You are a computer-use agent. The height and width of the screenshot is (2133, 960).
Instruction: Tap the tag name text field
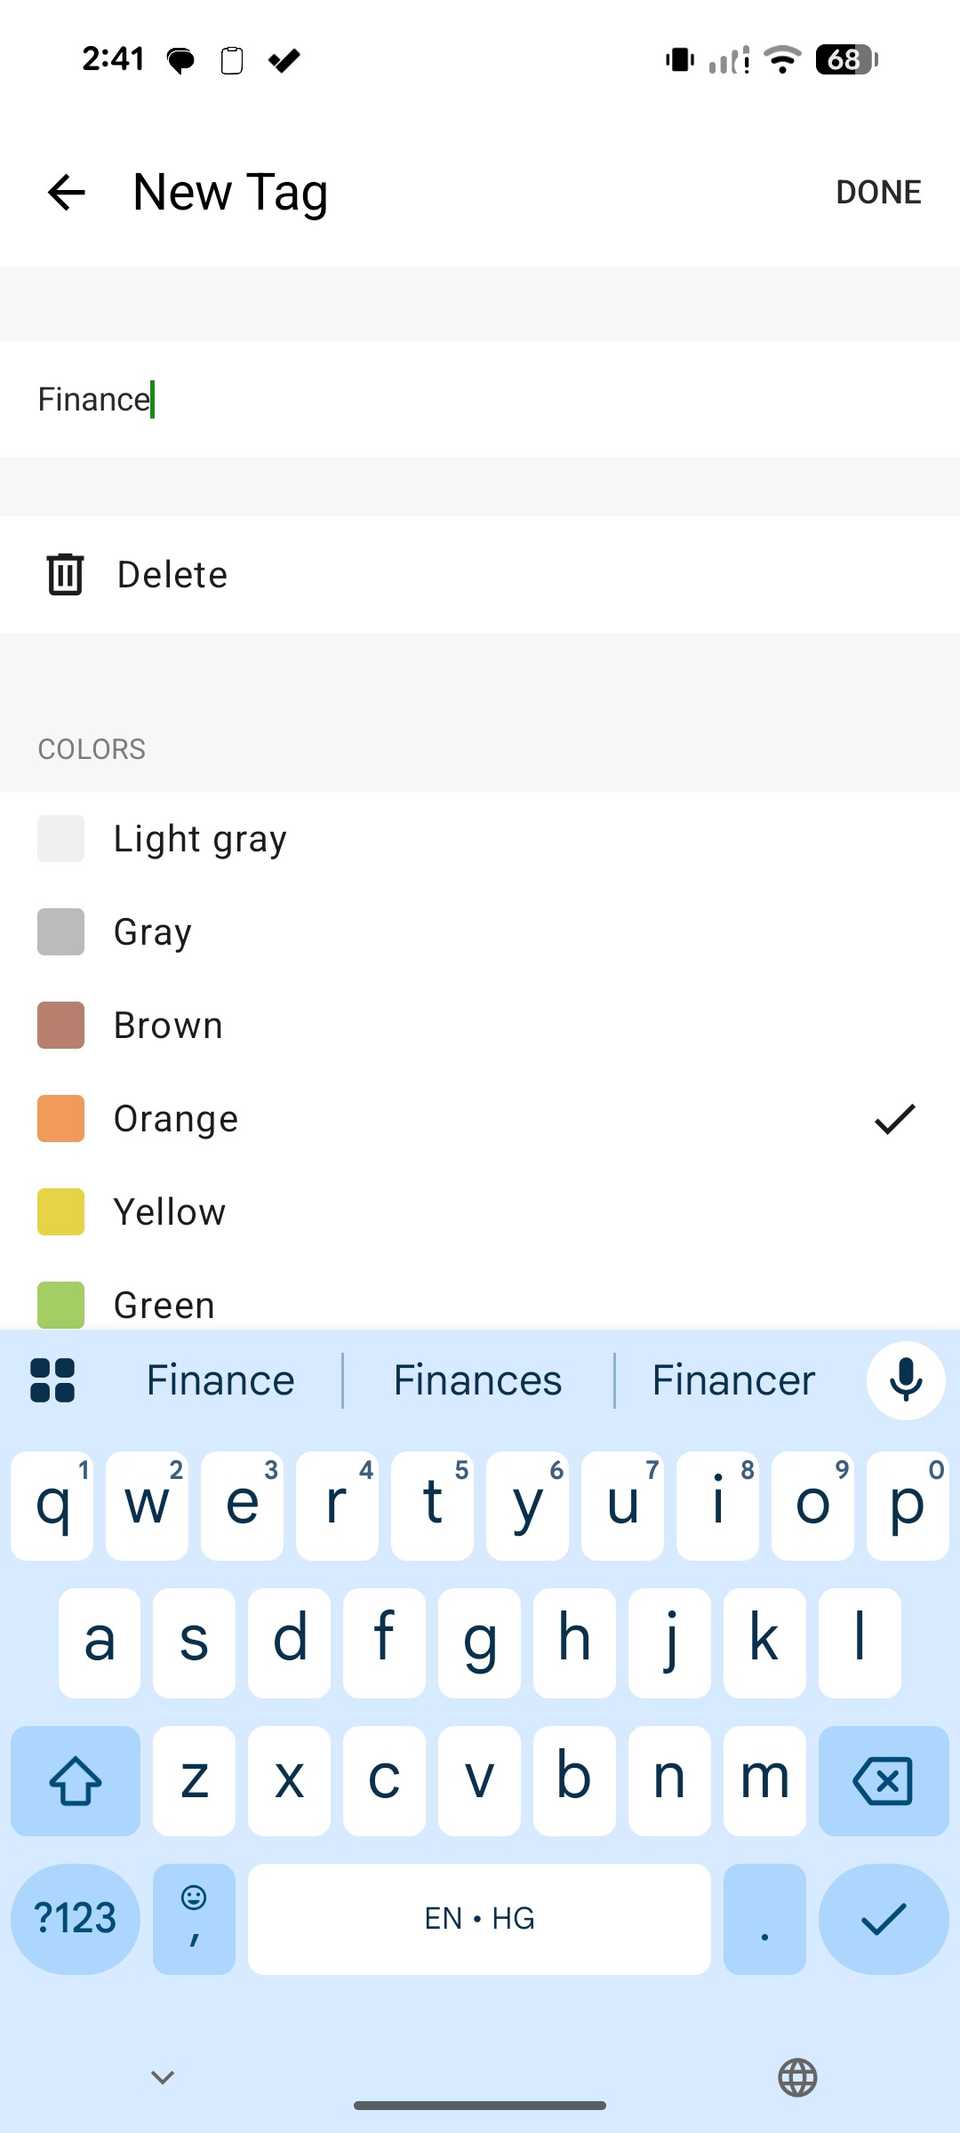pyautogui.click(x=480, y=399)
